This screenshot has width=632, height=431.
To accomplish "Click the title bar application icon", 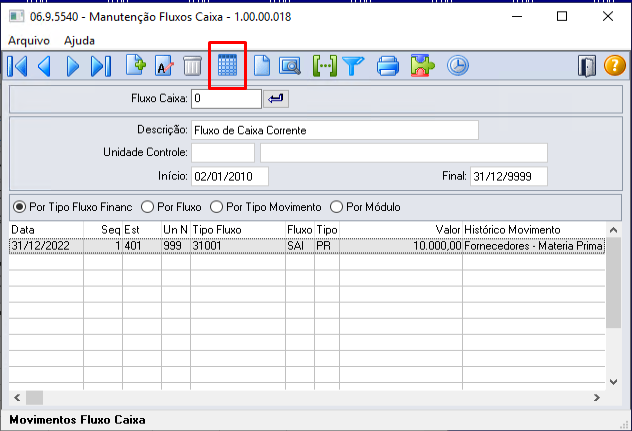I will pyautogui.click(x=17, y=17).
